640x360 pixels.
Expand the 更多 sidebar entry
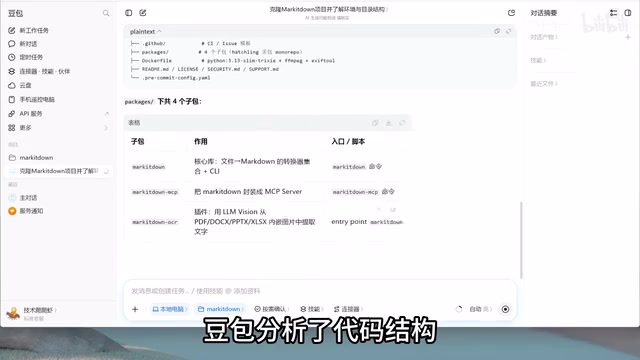tap(107, 128)
